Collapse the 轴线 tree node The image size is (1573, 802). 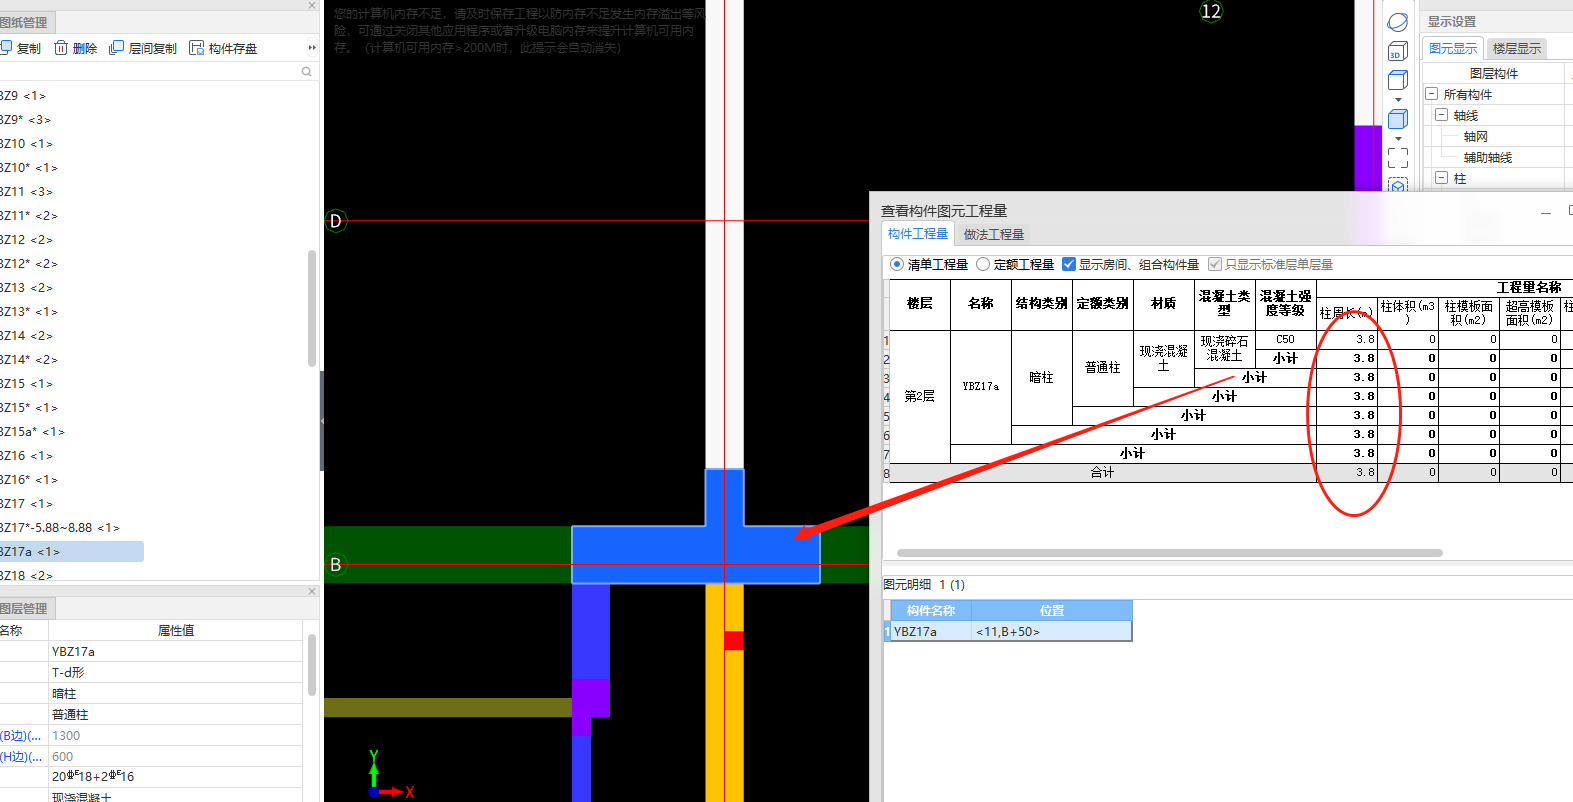tap(1441, 115)
